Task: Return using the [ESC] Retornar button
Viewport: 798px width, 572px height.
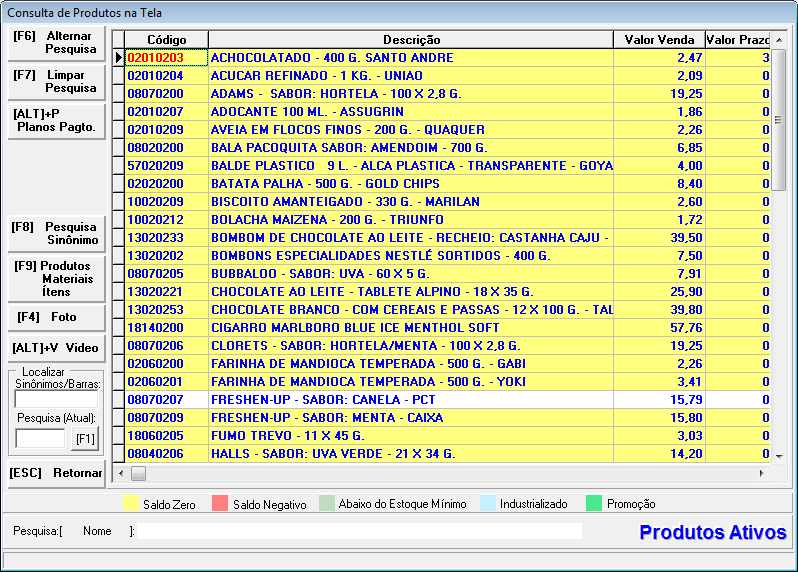Action: tap(55, 473)
